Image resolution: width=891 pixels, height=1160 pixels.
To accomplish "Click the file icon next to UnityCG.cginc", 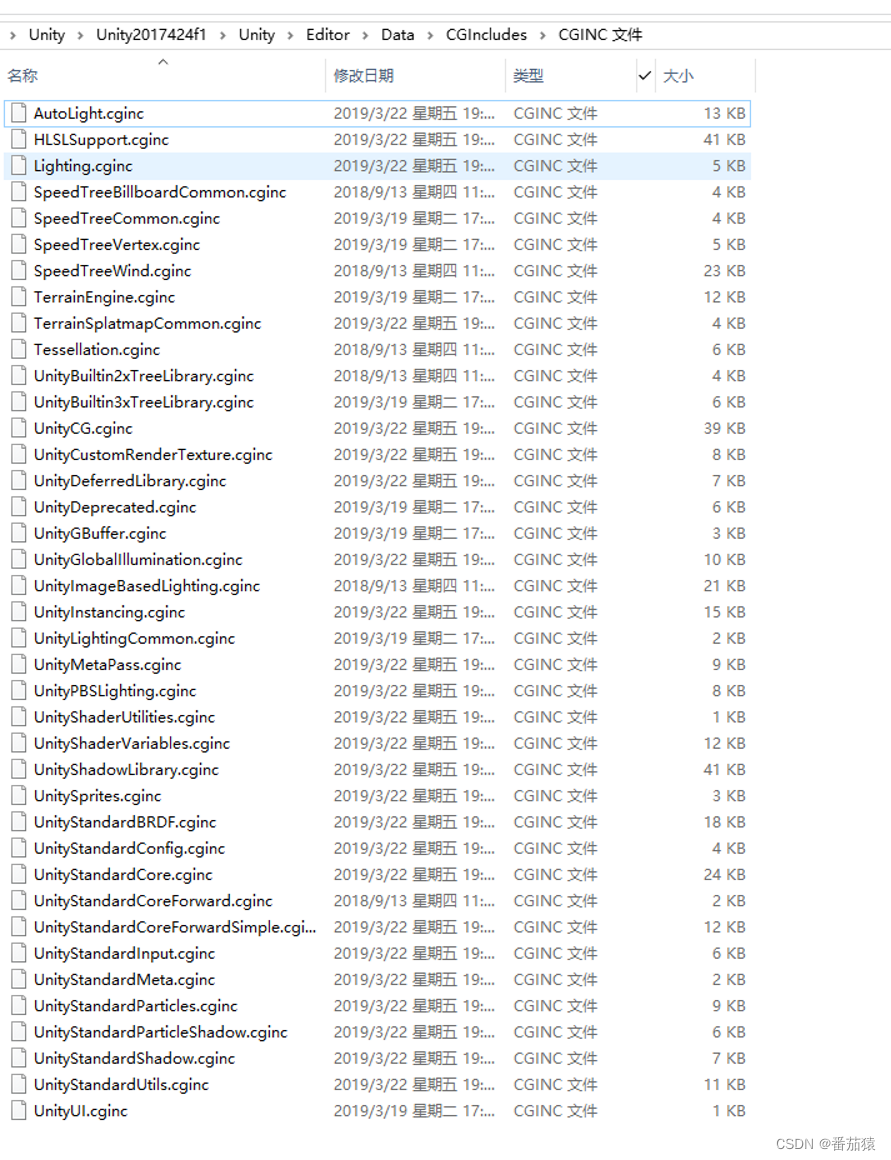I will tap(18, 428).
